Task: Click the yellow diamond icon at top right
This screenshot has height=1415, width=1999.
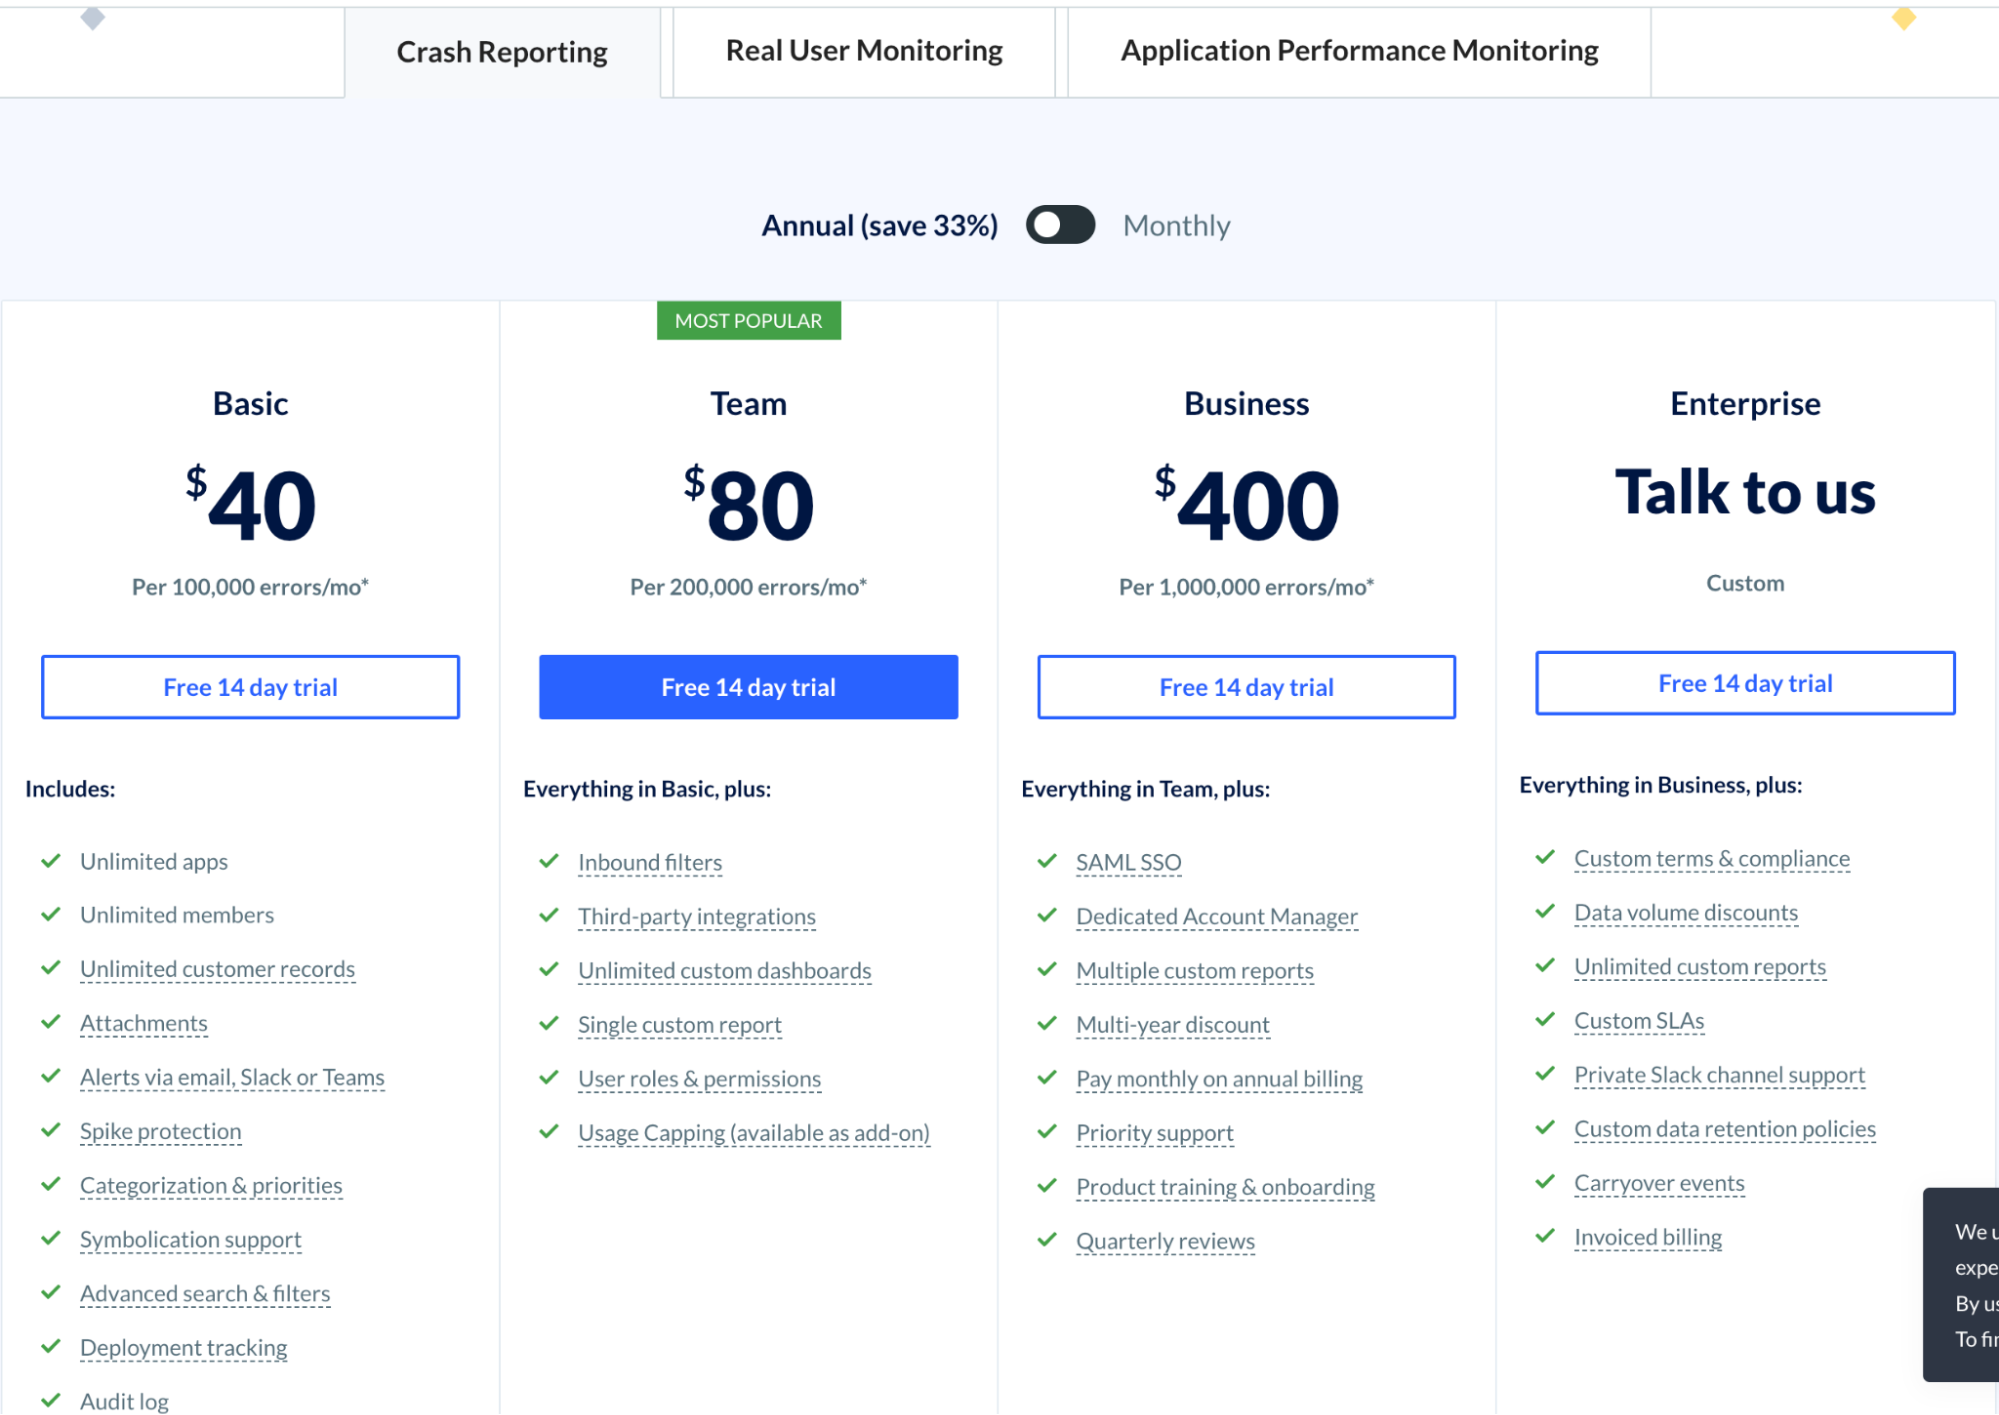Action: [1903, 18]
